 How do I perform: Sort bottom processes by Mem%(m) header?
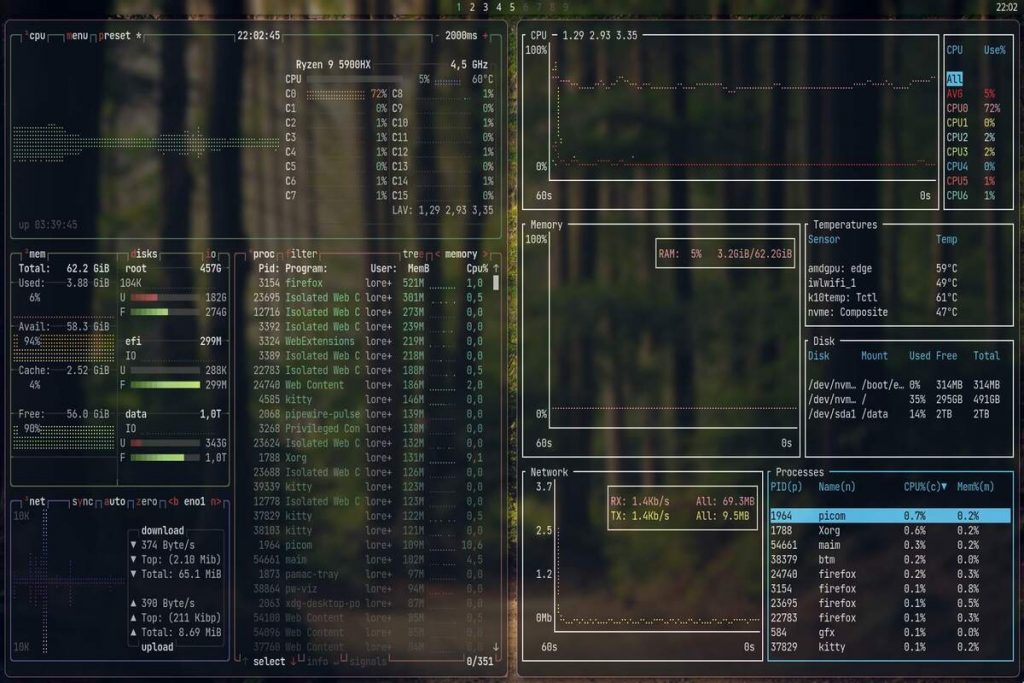click(974, 487)
